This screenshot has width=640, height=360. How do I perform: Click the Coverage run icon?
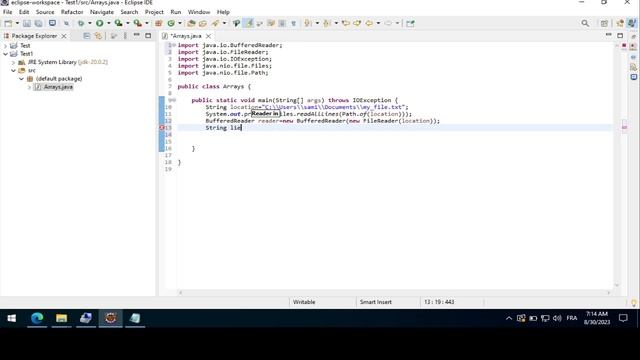click(x=118, y=23)
